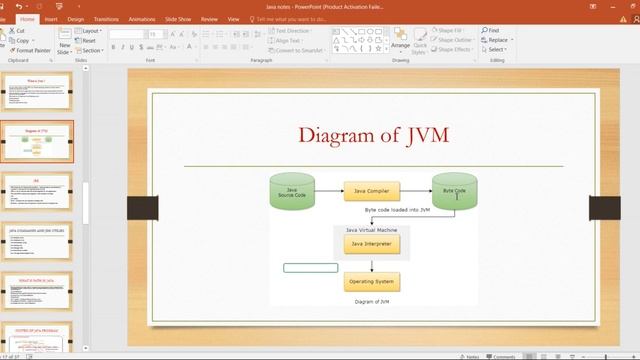The height and width of the screenshot is (360, 640).
Task: Select the triangle shape in gallery
Action: tap(336, 40)
